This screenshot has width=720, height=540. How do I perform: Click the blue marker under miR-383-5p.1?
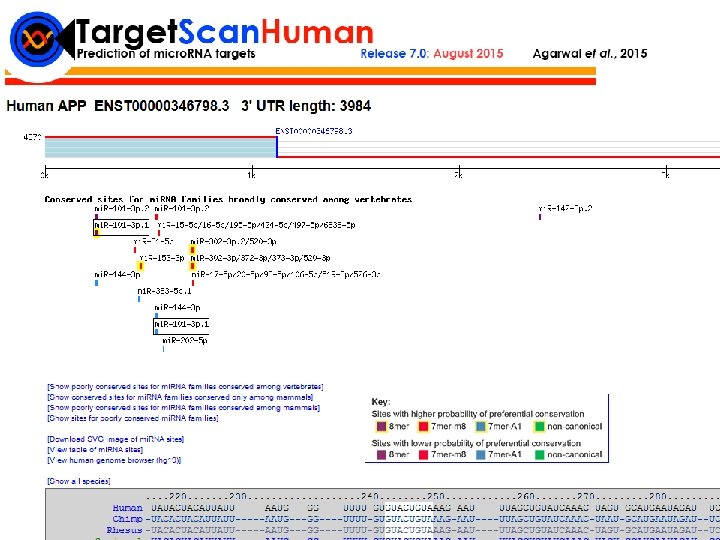[139, 299]
